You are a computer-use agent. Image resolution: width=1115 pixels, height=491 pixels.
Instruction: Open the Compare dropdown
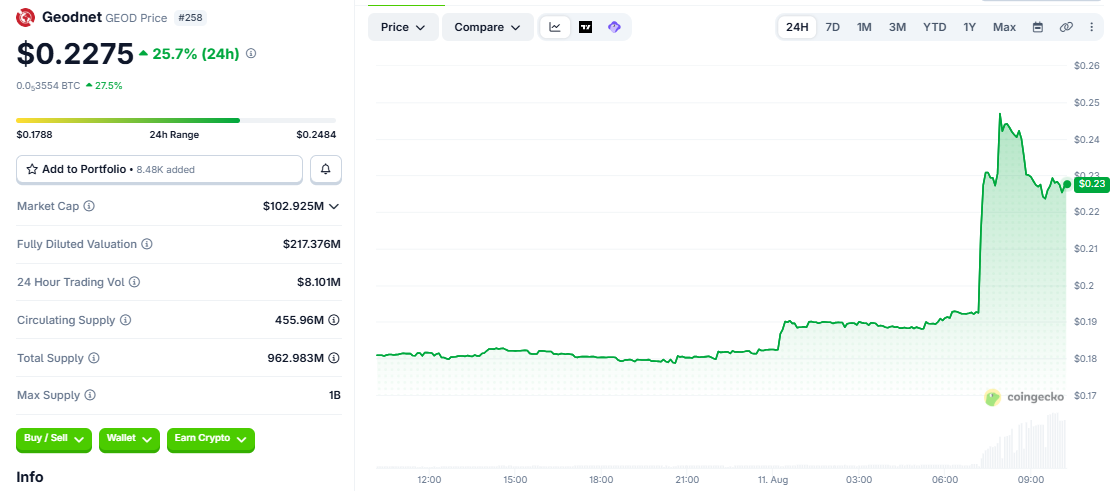488,27
